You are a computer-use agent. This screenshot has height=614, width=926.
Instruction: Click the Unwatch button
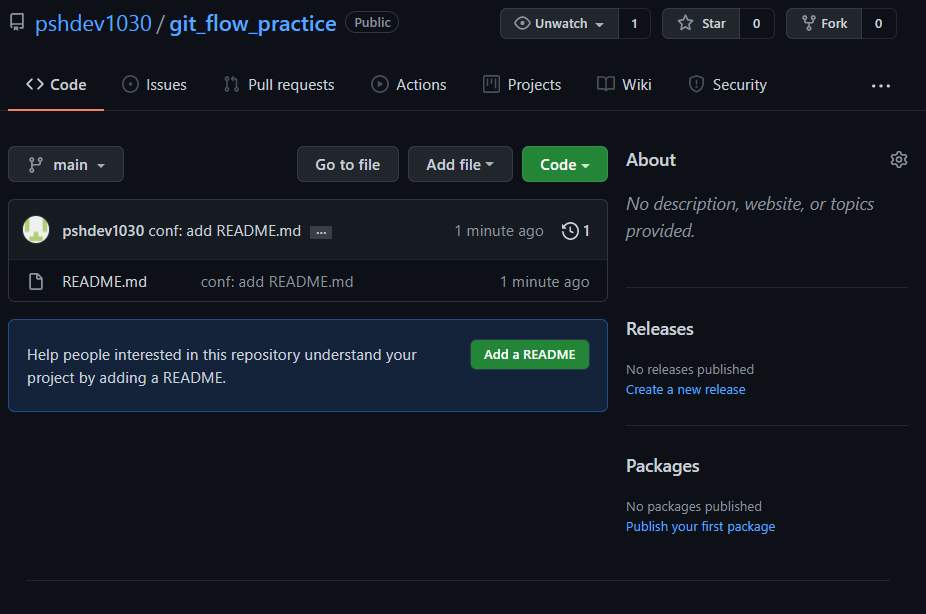coord(559,24)
